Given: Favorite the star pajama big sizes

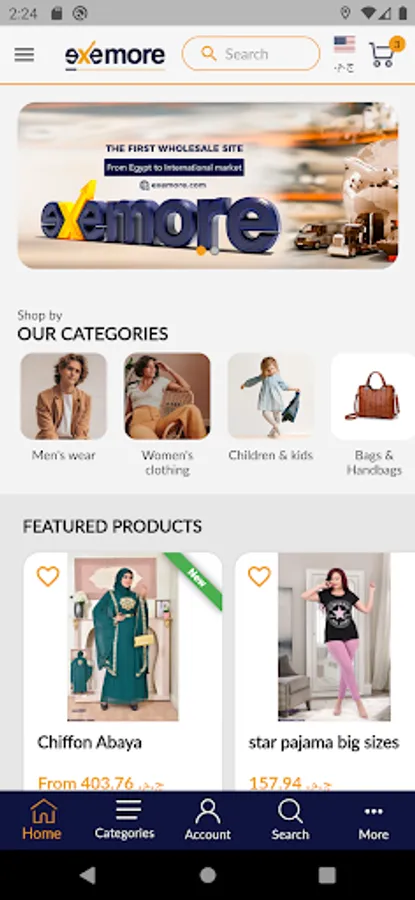Looking at the screenshot, I should tap(259, 576).
